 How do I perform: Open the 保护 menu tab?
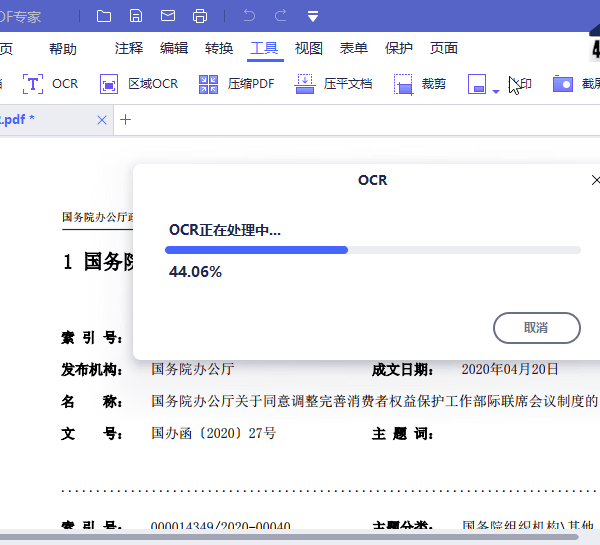[x=399, y=48]
